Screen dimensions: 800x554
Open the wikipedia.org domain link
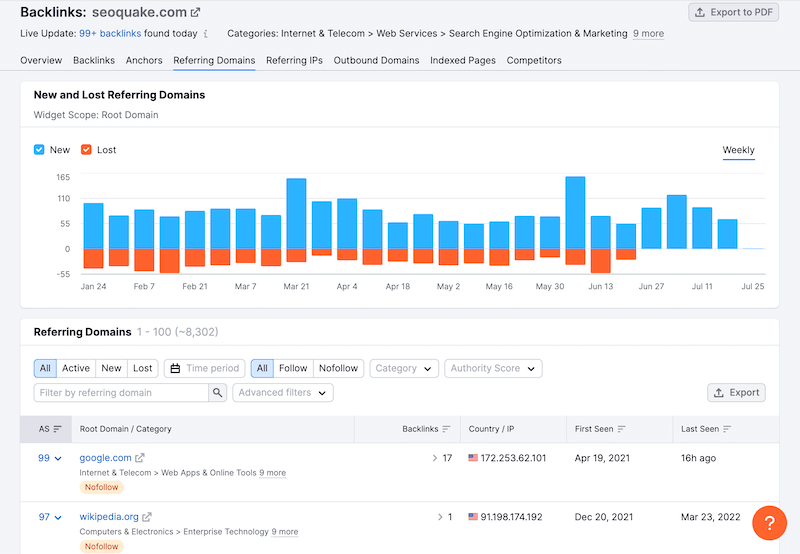pyautogui.click(x=110, y=517)
